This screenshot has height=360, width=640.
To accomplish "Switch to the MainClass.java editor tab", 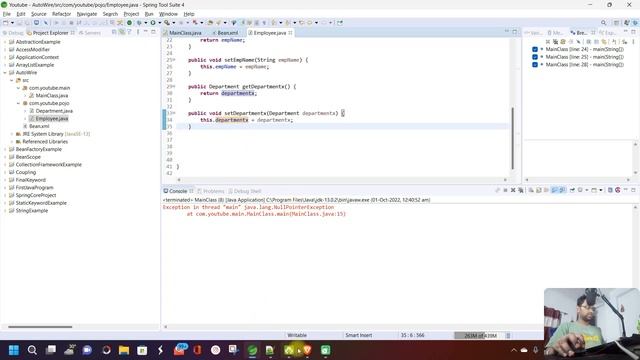I will pos(185,33).
